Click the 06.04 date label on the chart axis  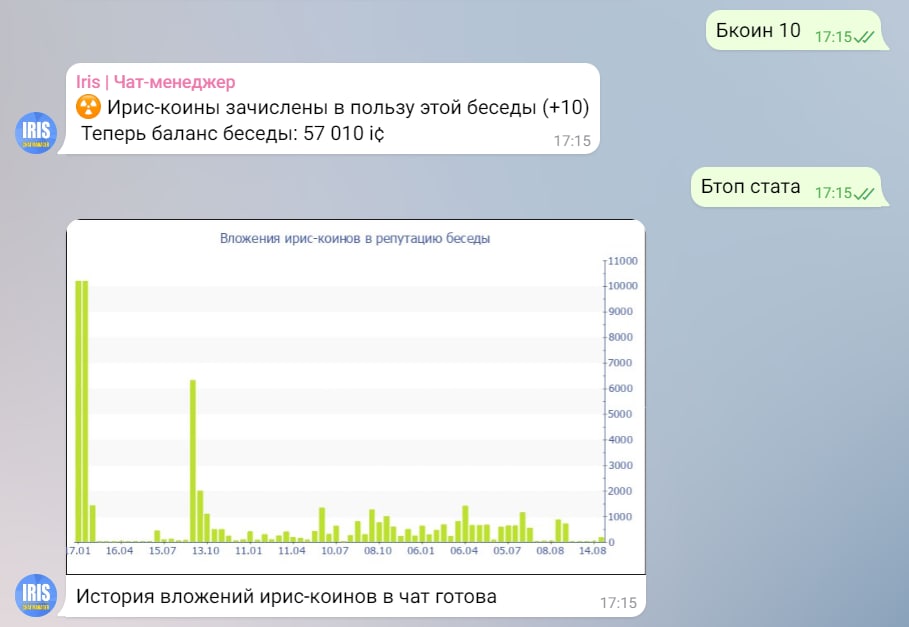(464, 551)
